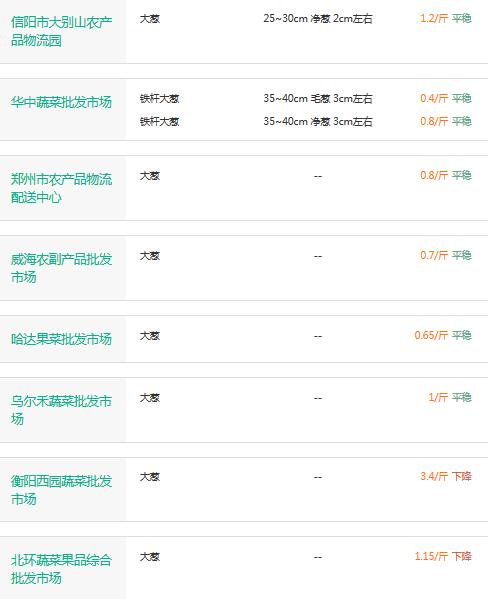This screenshot has height=599, width=488.
Task: Click the 0.65/斤 price in 哈达 row
Action: click(x=431, y=335)
